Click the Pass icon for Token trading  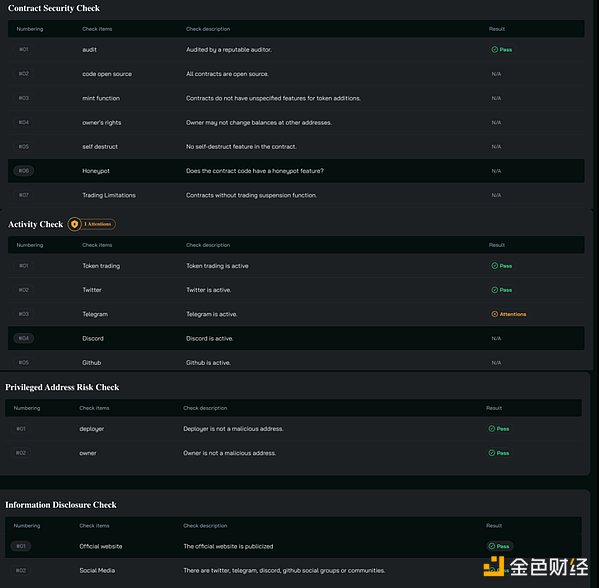[495, 266]
